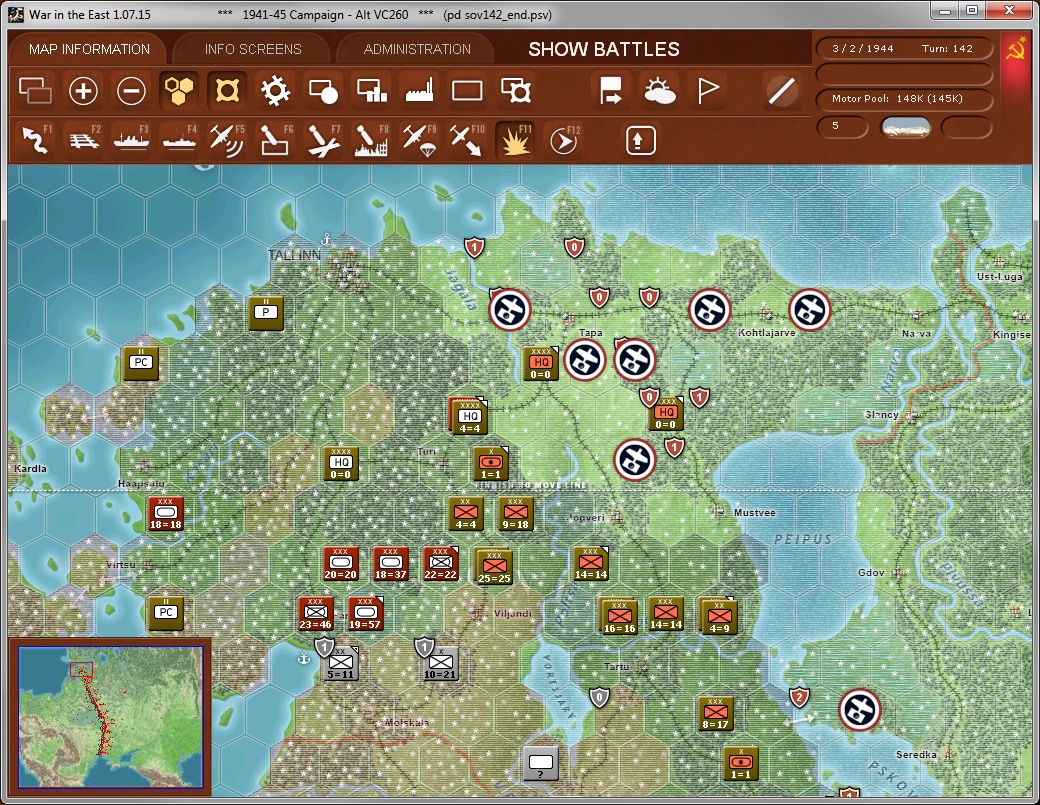Select the MAP INFORMATION tab
Image resolution: width=1040 pixels, height=805 pixels.
pos(90,49)
